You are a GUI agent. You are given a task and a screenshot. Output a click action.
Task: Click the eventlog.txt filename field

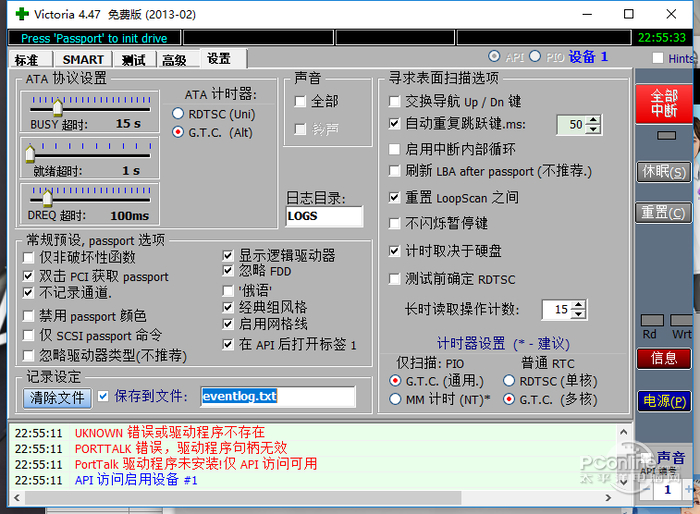278,396
